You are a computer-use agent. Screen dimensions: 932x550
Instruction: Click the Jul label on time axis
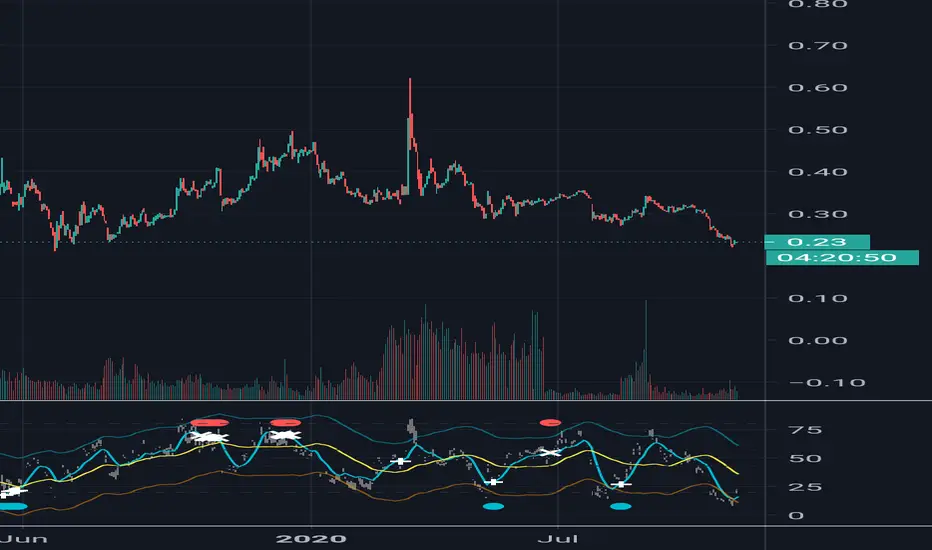[x=558, y=539]
